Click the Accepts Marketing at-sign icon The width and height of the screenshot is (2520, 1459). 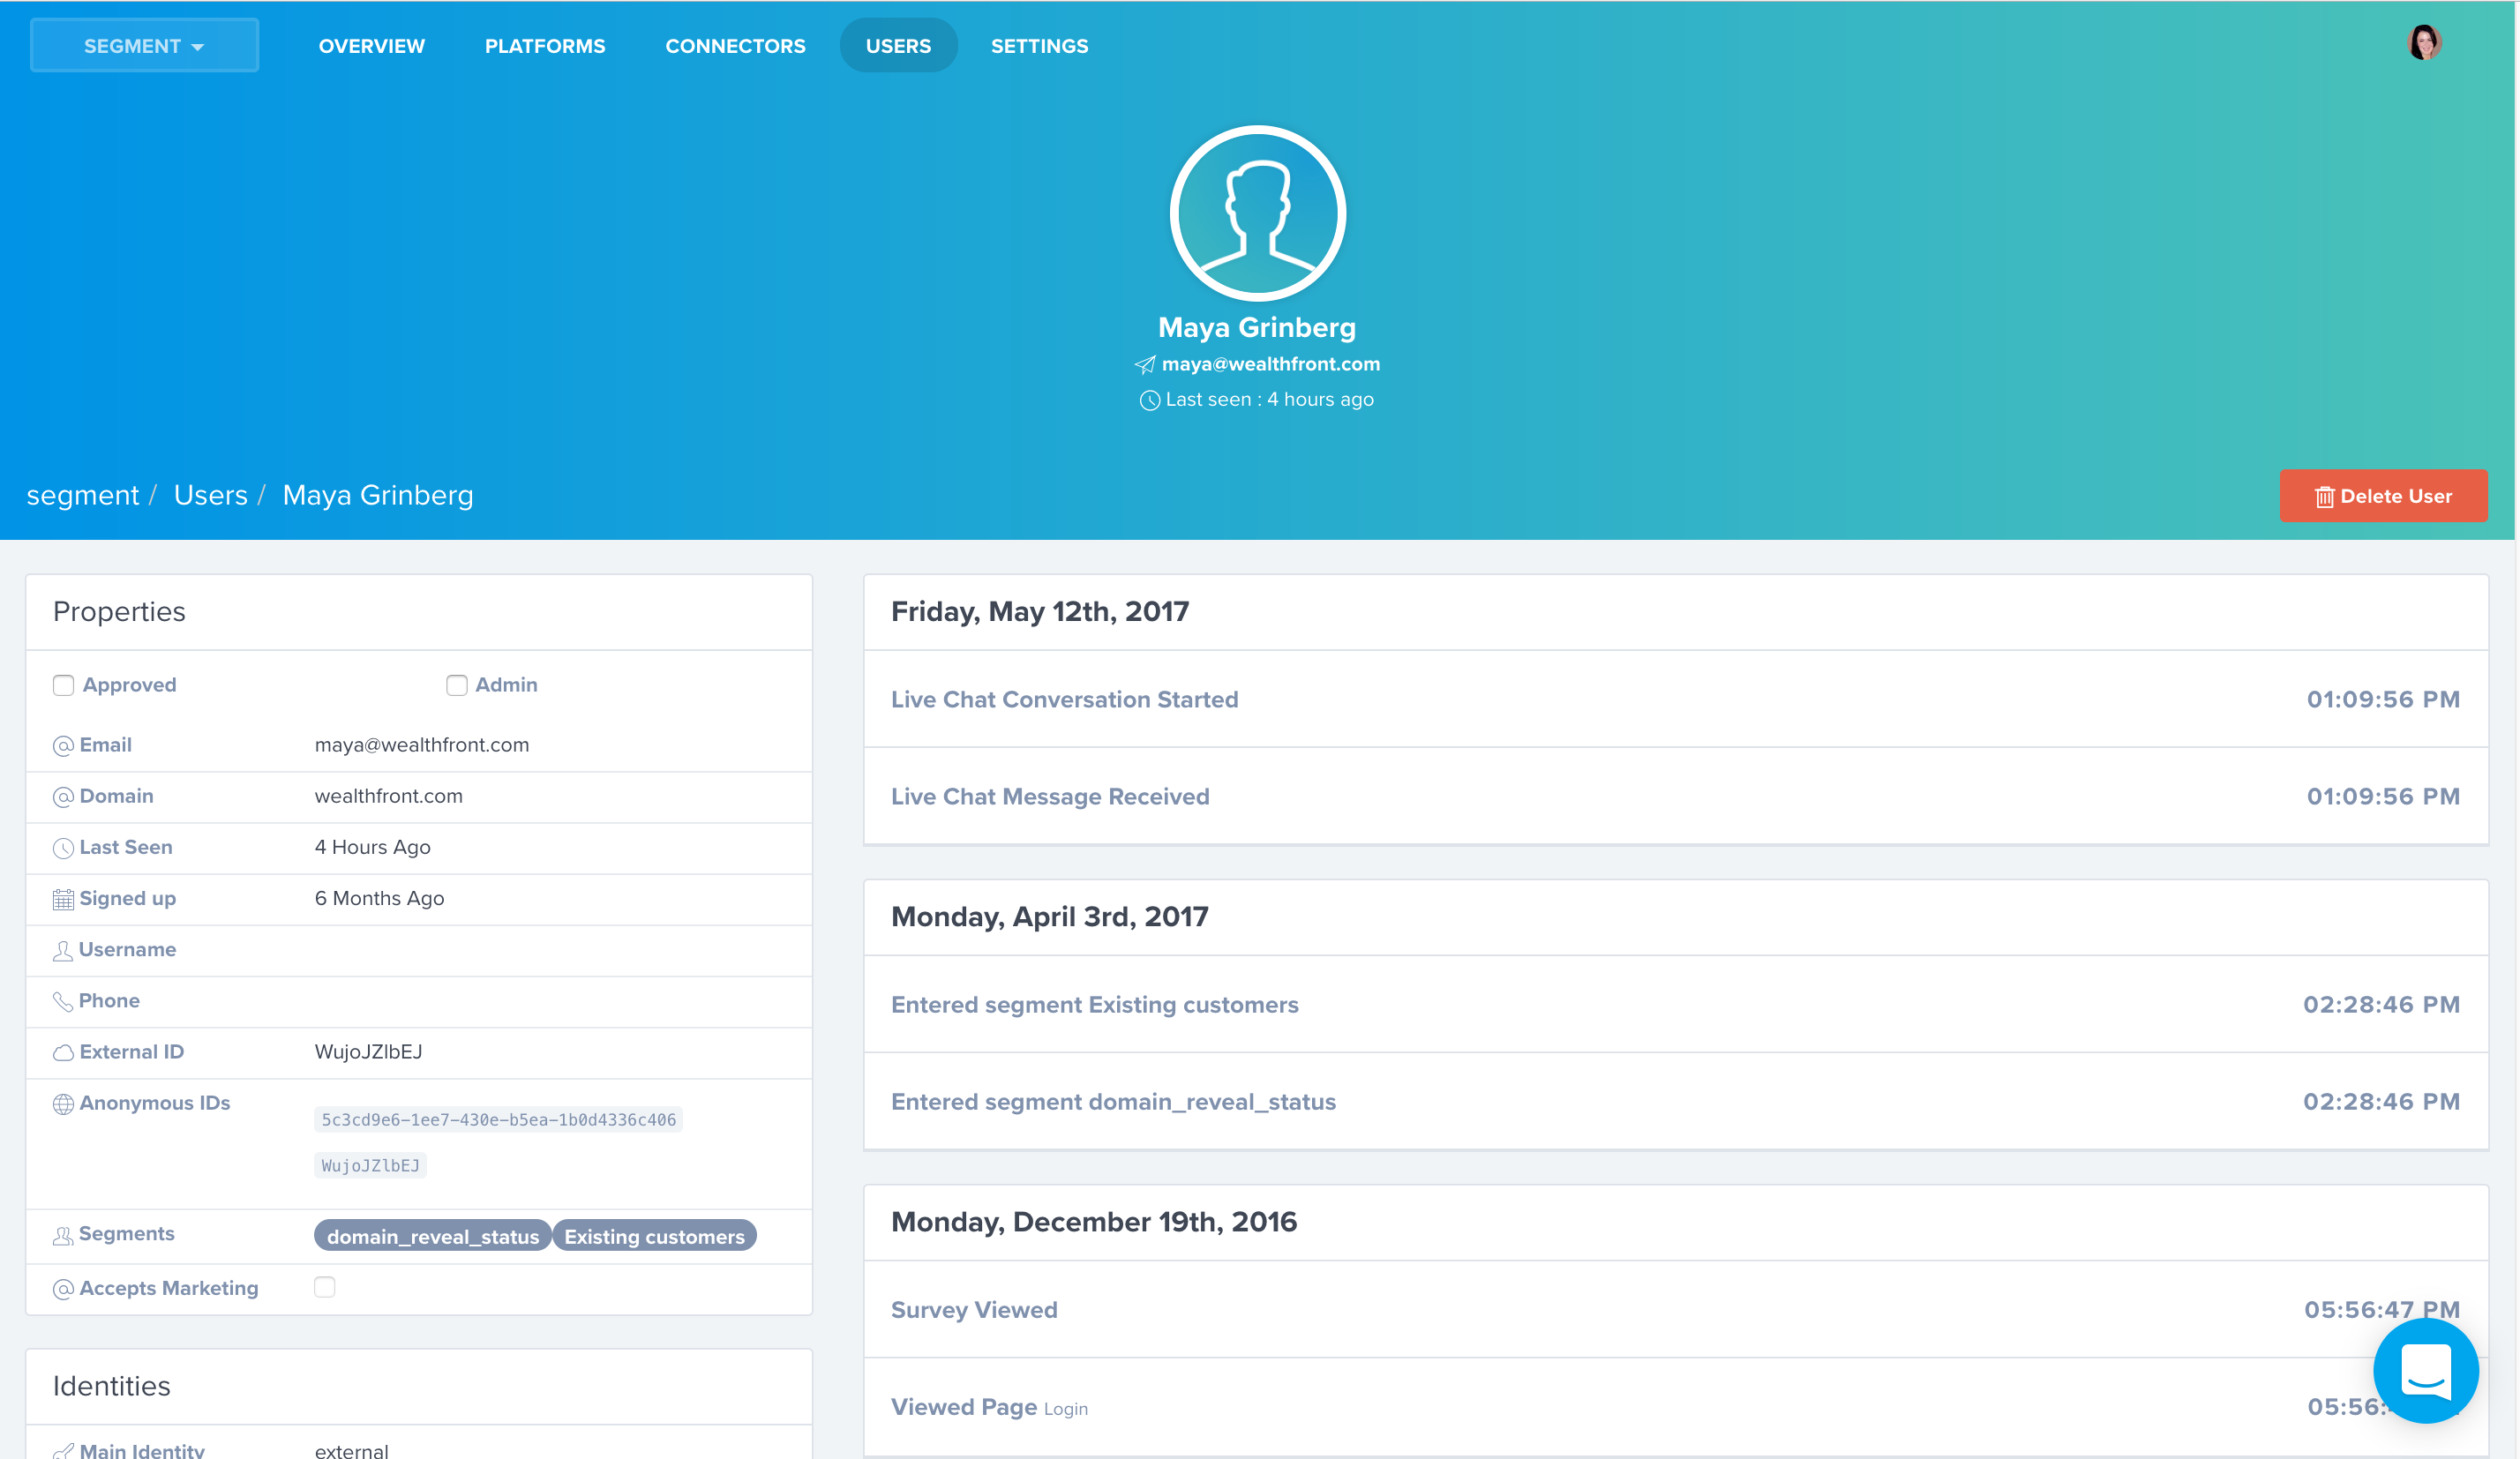pyautogui.click(x=63, y=1290)
